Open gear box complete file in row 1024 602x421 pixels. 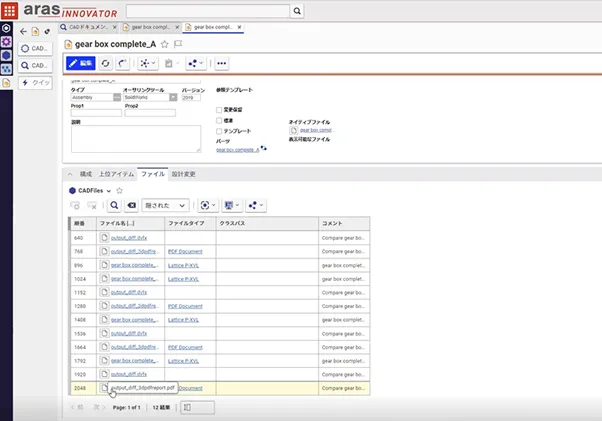pyautogui.click(x=133, y=279)
